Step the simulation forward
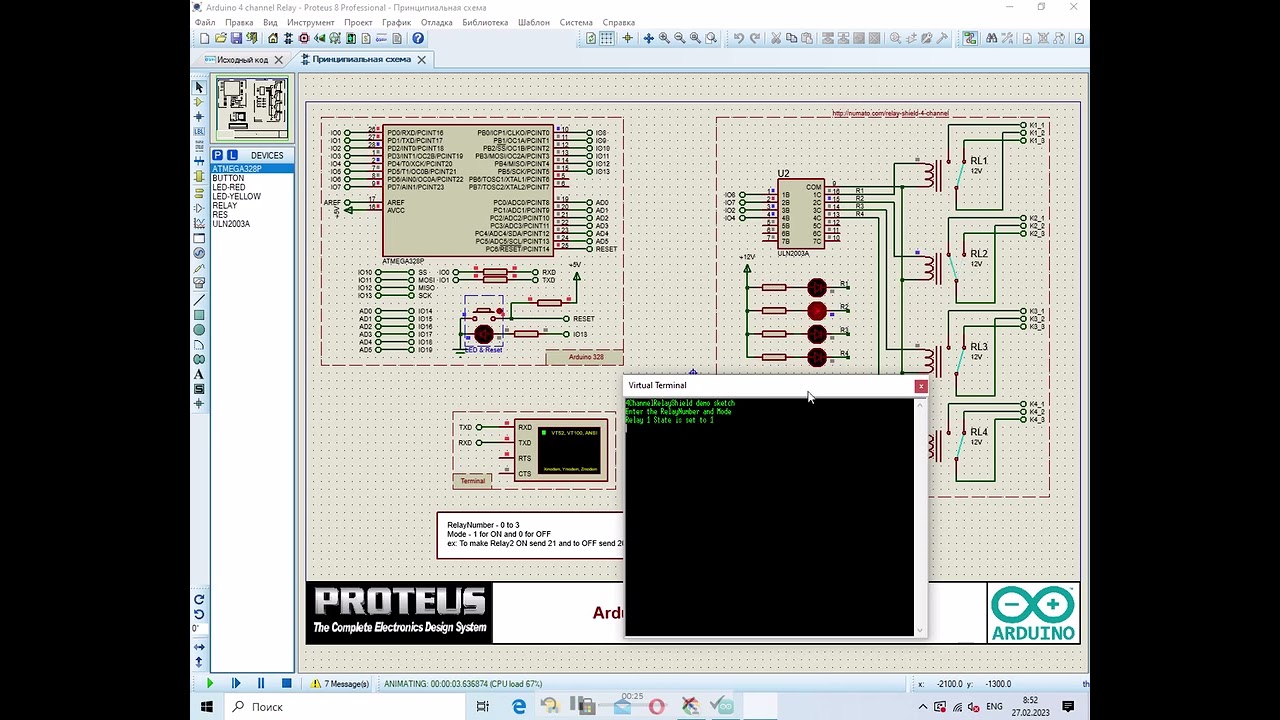This screenshot has height=720, width=1280. (x=236, y=683)
